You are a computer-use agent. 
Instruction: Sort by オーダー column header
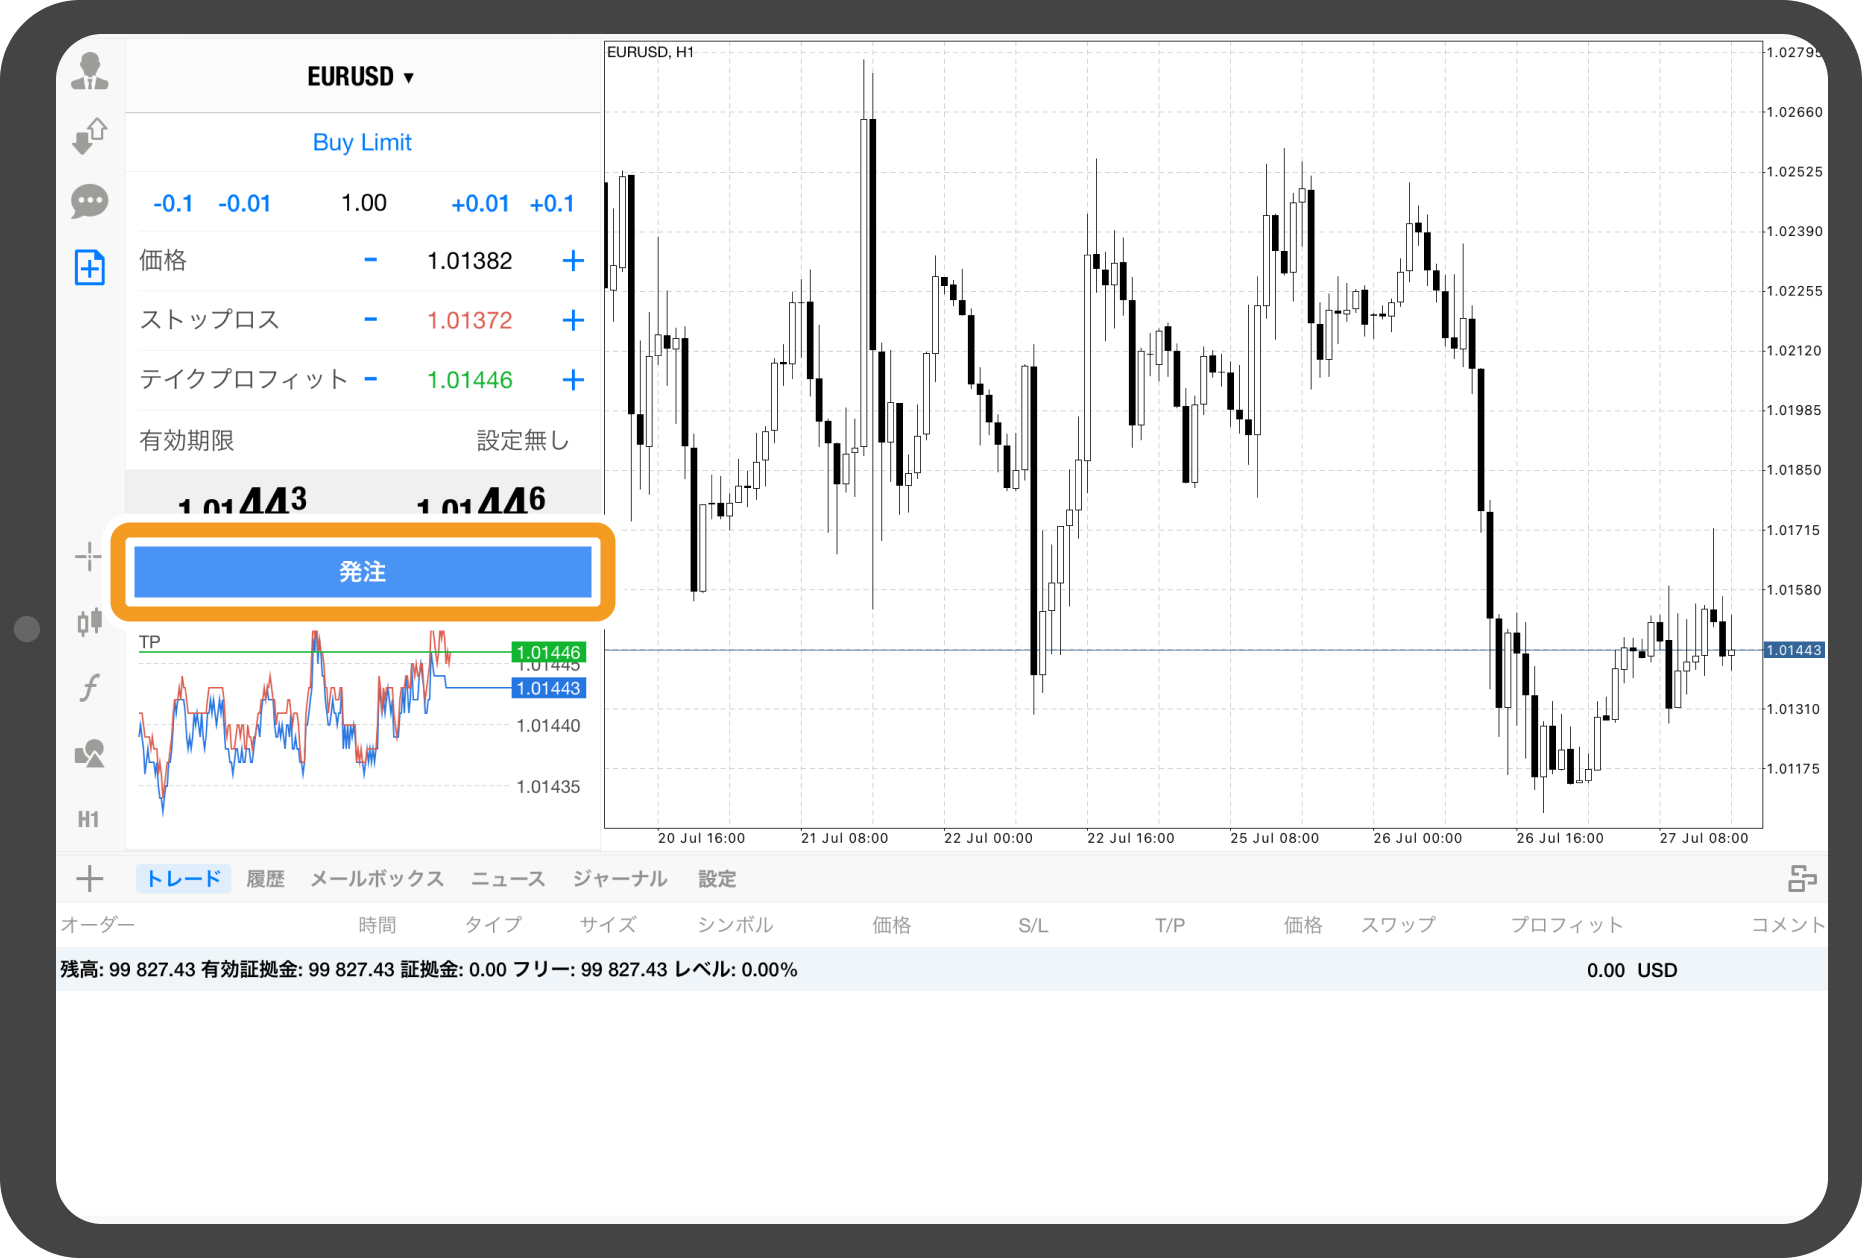point(98,925)
